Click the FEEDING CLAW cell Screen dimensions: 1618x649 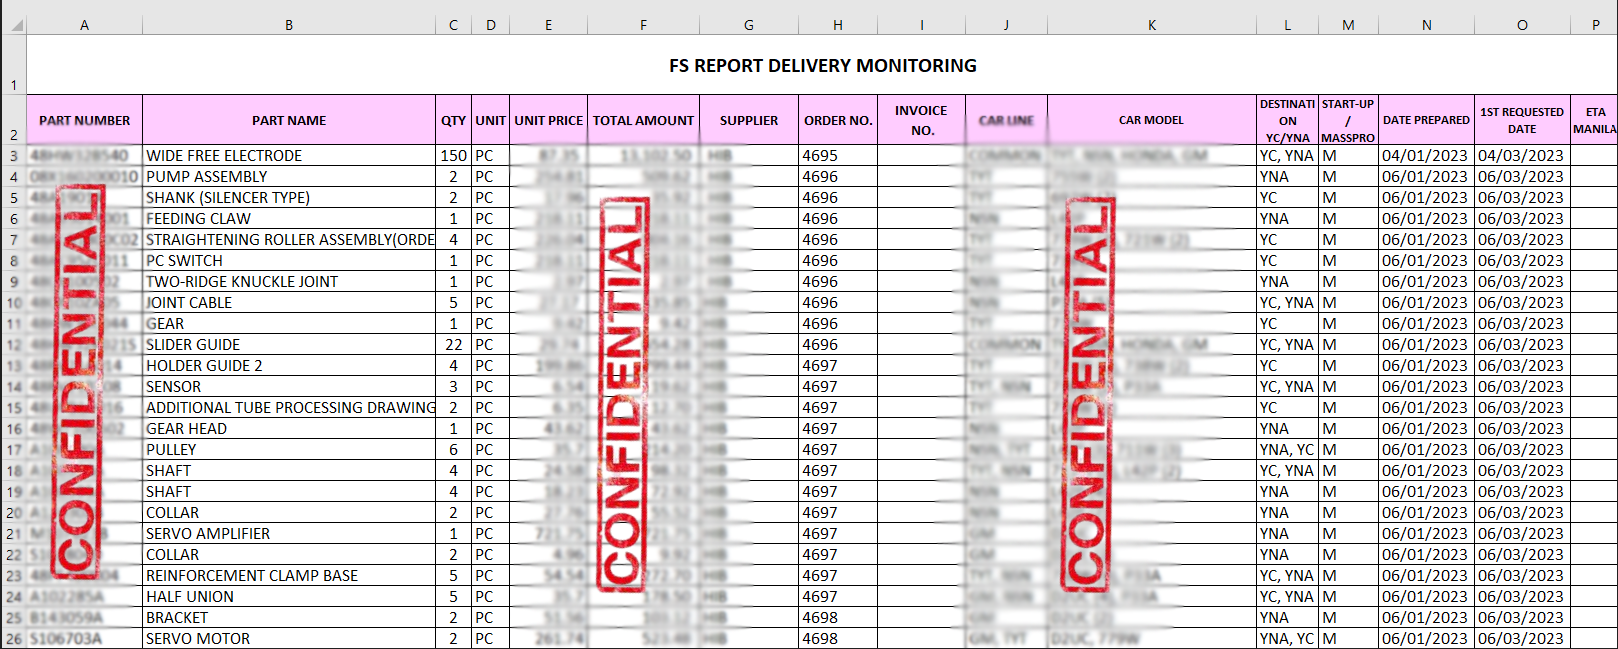pos(289,219)
